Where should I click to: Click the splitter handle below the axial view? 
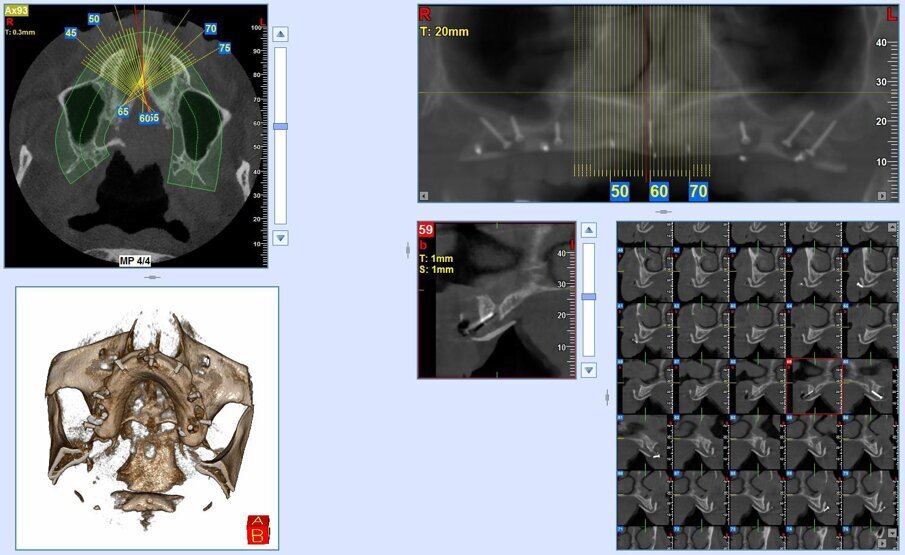coord(147,276)
